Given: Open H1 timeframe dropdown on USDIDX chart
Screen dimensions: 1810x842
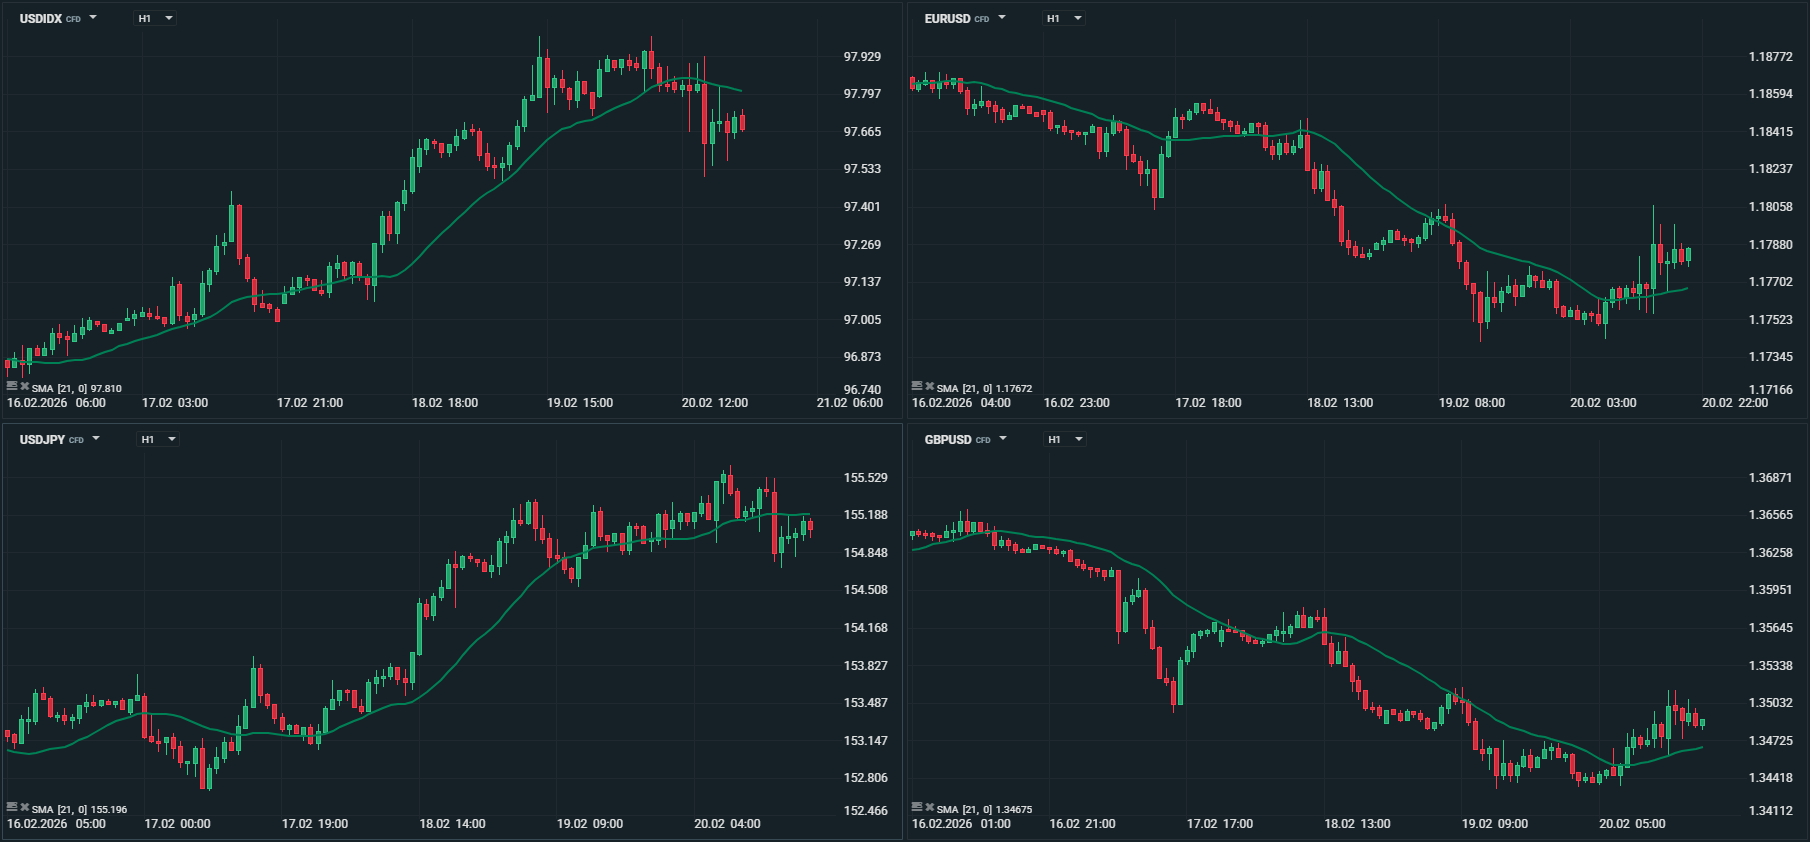Looking at the screenshot, I should point(156,18).
